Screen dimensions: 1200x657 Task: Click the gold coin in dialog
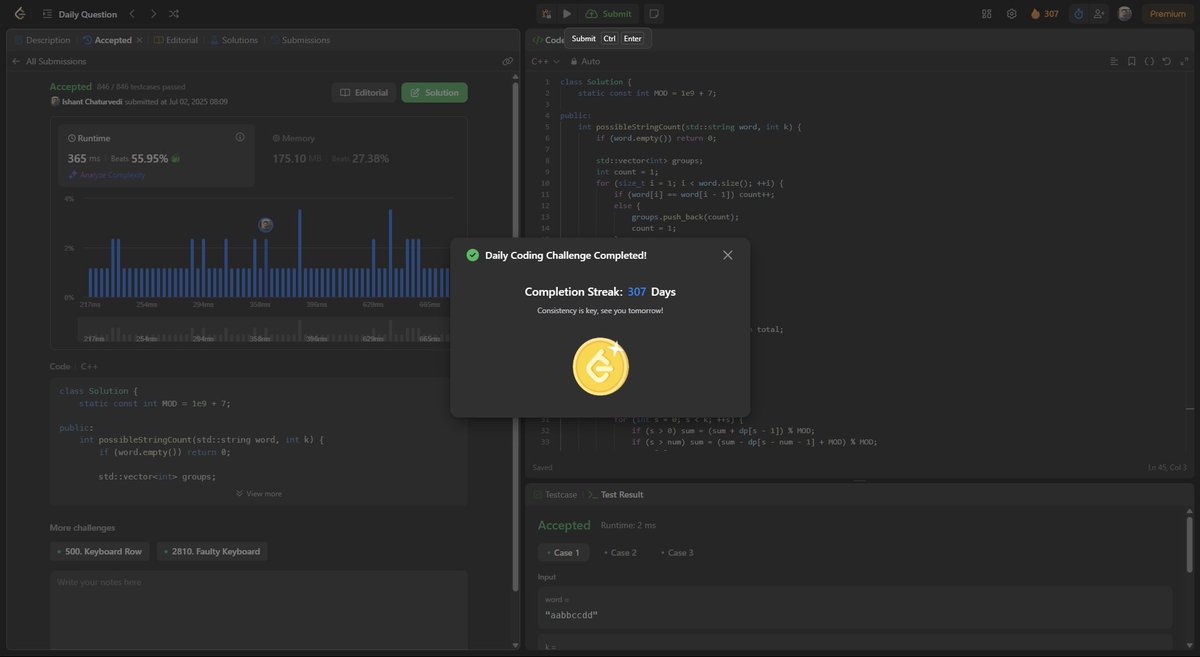pos(600,366)
